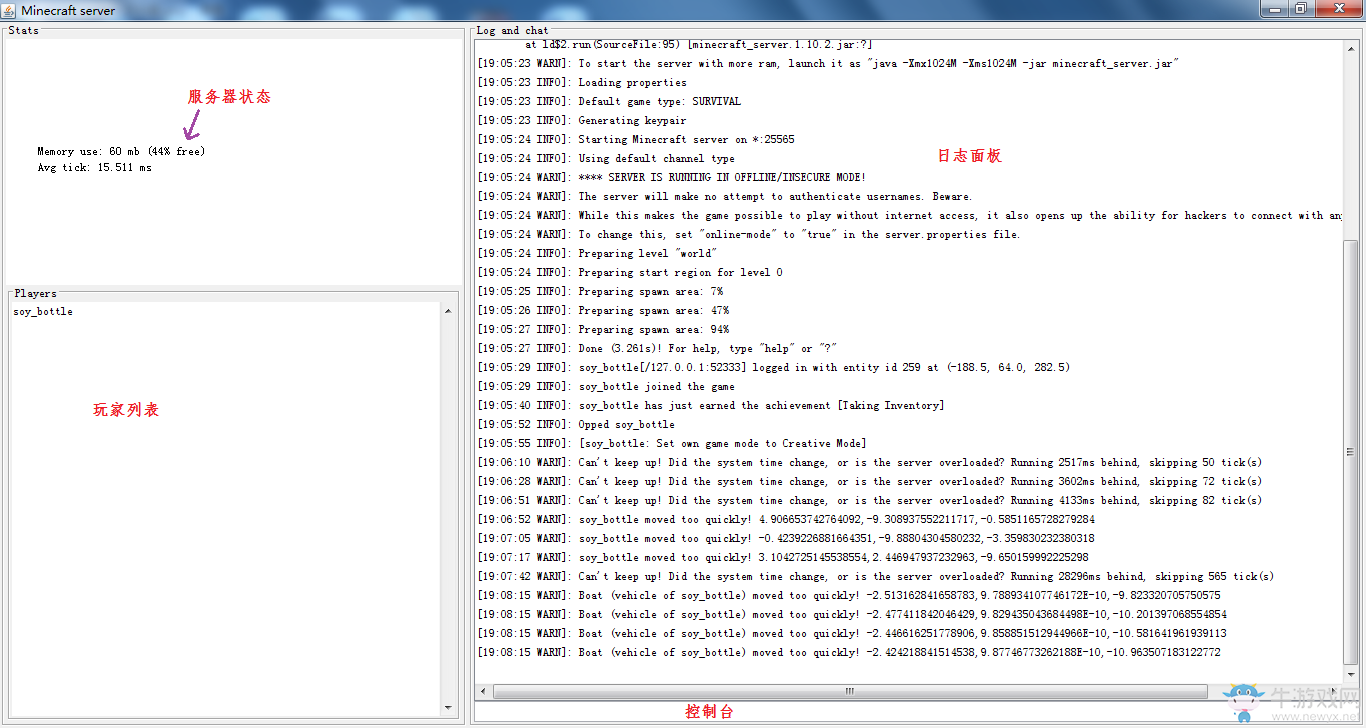Click the "Preparing spawn area: 7%" line
The width and height of the screenshot is (1366, 728).
[600, 292]
